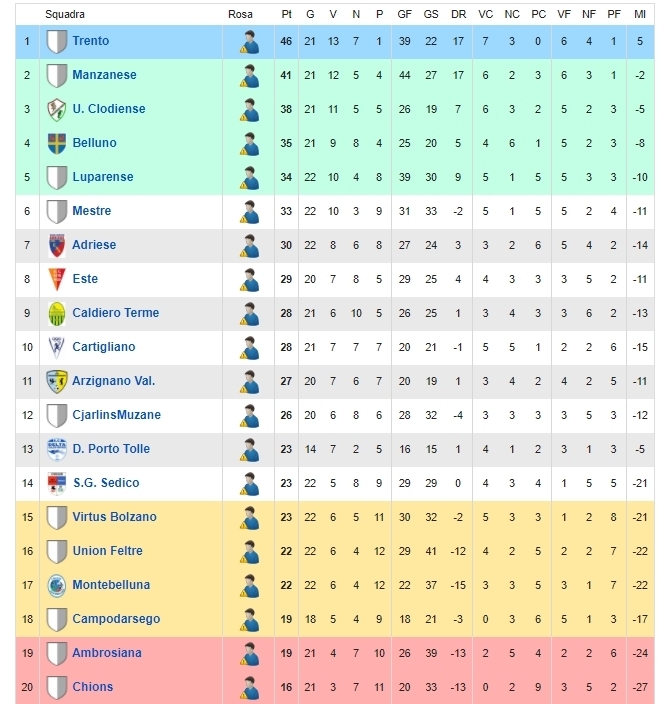The height and width of the screenshot is (704, 665).
Task: Open the CjarlinsMuzane team page
Action: (x=116, y=414)
